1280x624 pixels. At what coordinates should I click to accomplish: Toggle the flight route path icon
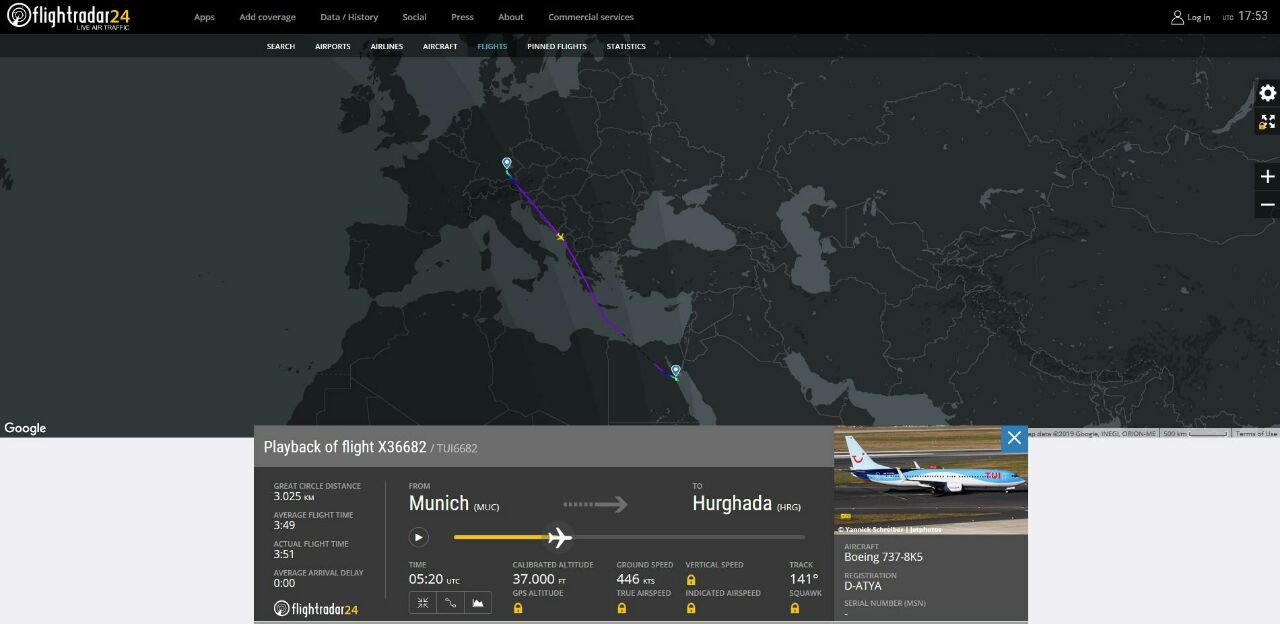pos(451,603)
